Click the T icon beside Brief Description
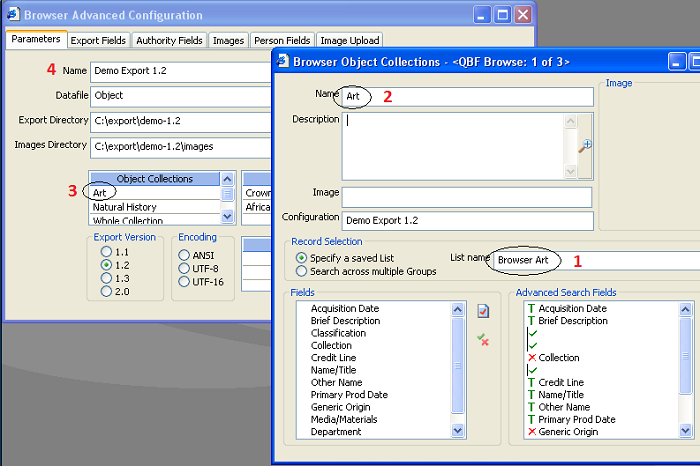The image size is (700, 466). click(531, 320)
